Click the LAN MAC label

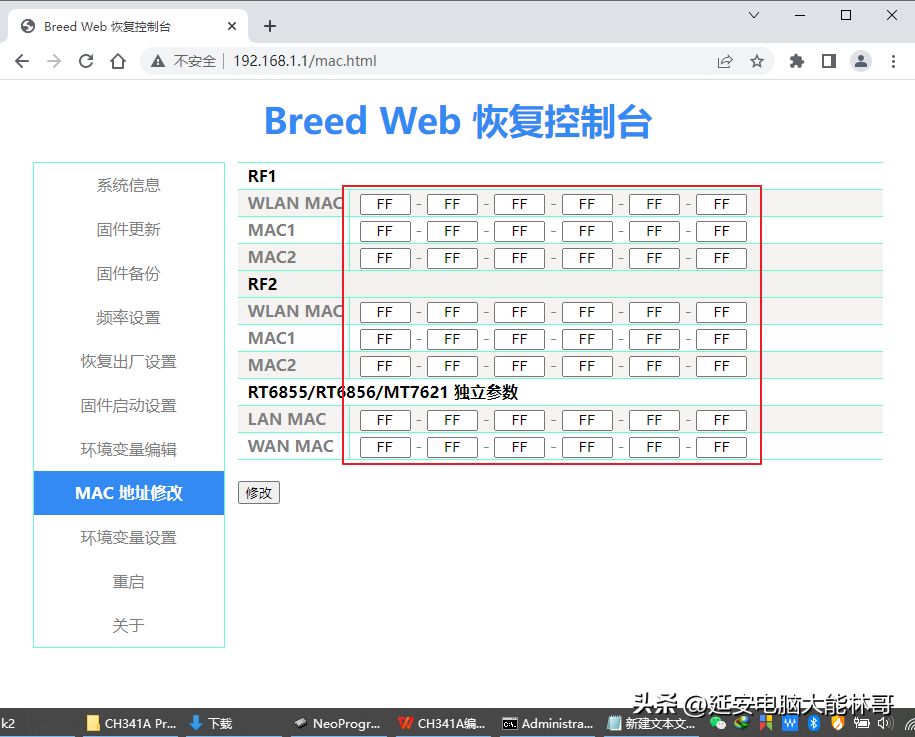pyautogui.click(x=287, y=419)
